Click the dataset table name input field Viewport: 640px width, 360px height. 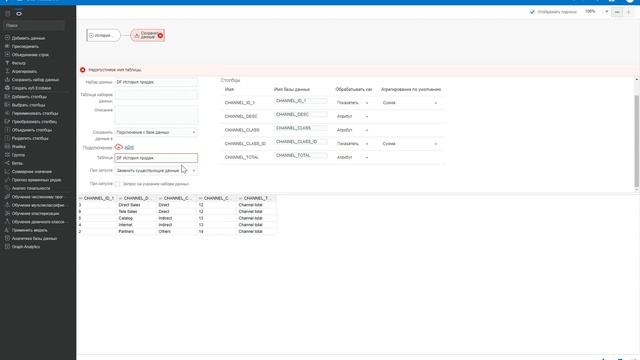(156, 95)
